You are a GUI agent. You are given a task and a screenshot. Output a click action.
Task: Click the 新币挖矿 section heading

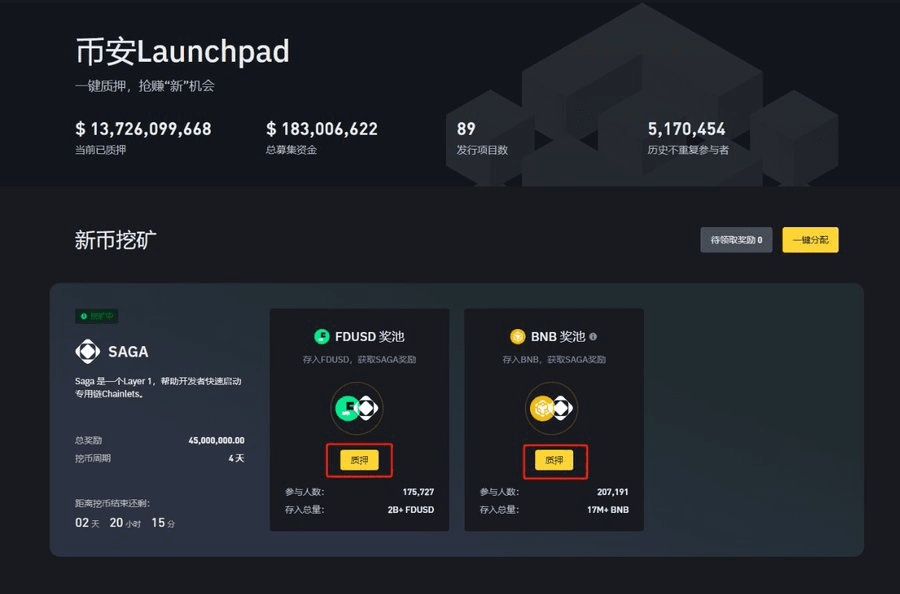click(115, 240)
